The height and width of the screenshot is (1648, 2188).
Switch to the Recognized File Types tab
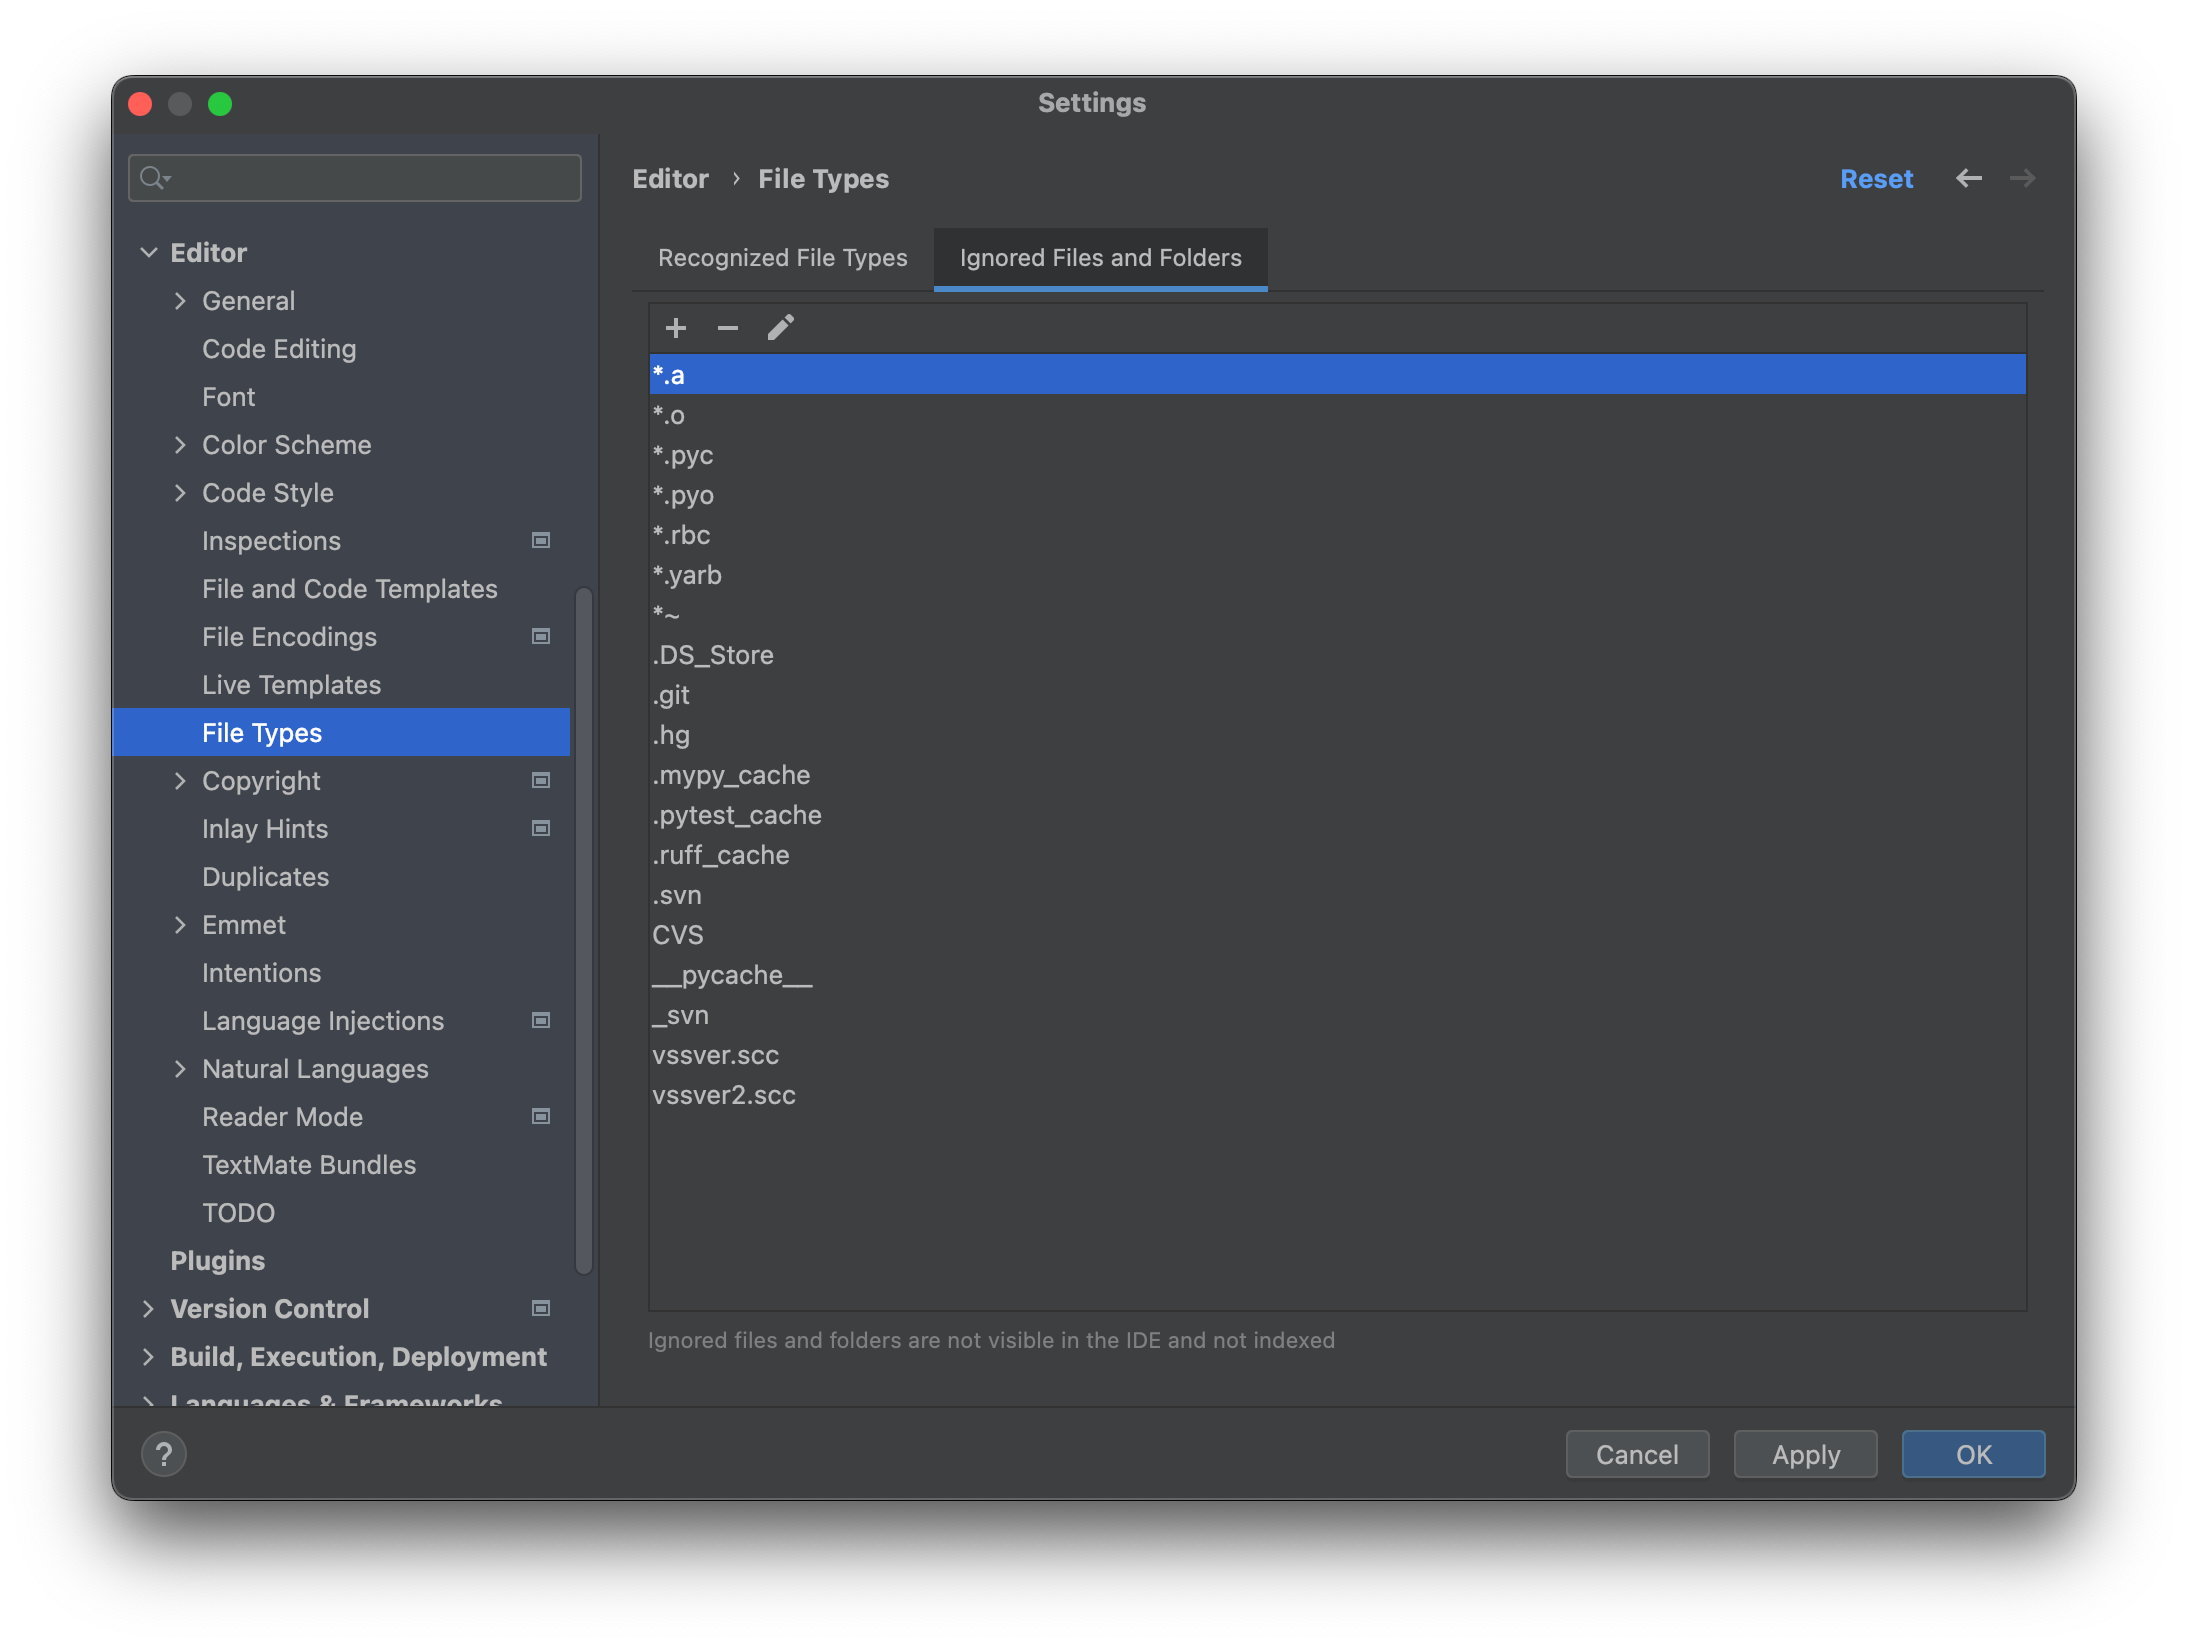[782, 257]
